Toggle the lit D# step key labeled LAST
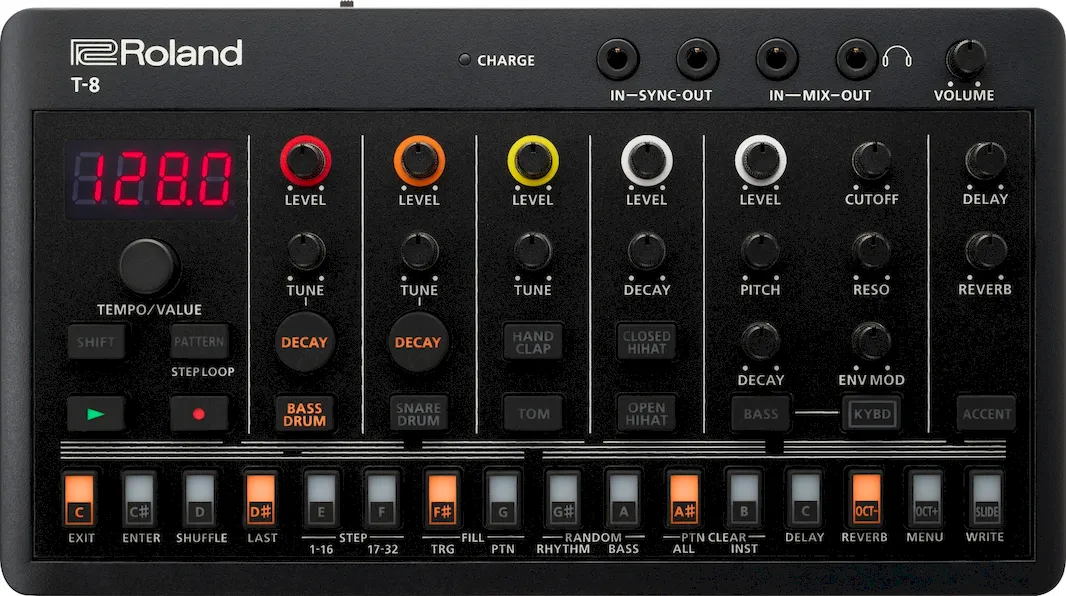Screen dimensions: 1066x596 (x=260, y=499)
